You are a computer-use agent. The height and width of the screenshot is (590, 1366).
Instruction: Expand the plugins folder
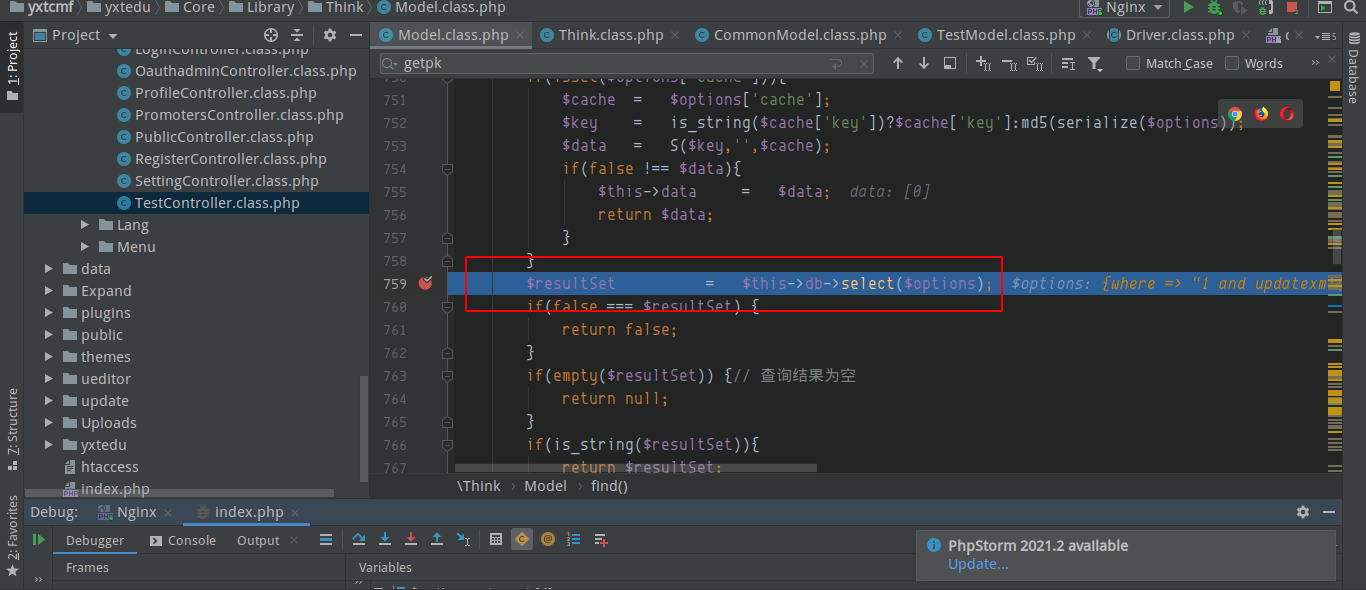(48, 313)
